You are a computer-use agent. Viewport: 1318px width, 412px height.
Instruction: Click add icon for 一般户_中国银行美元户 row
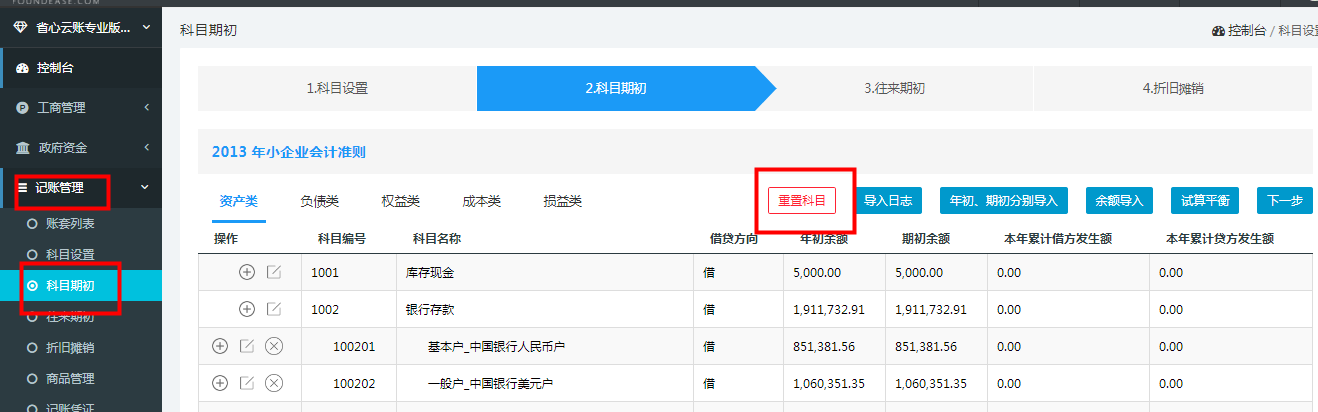point(220,383)
